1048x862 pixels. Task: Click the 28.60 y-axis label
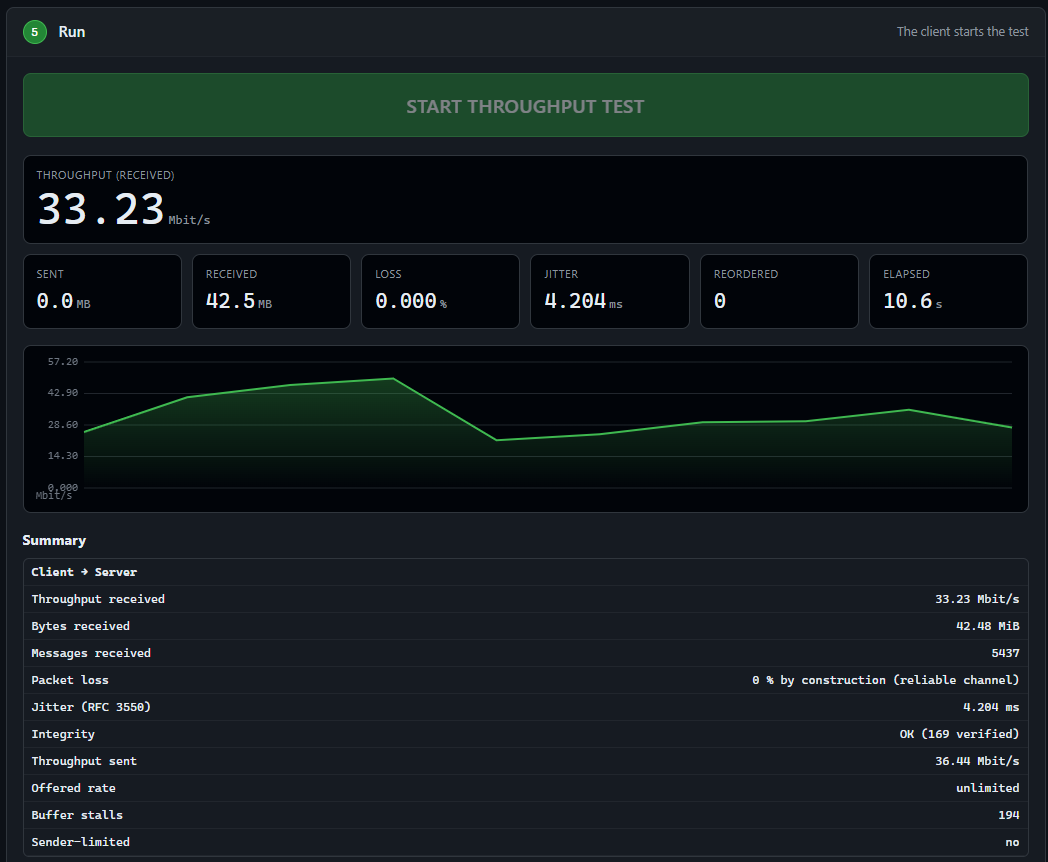63,424
